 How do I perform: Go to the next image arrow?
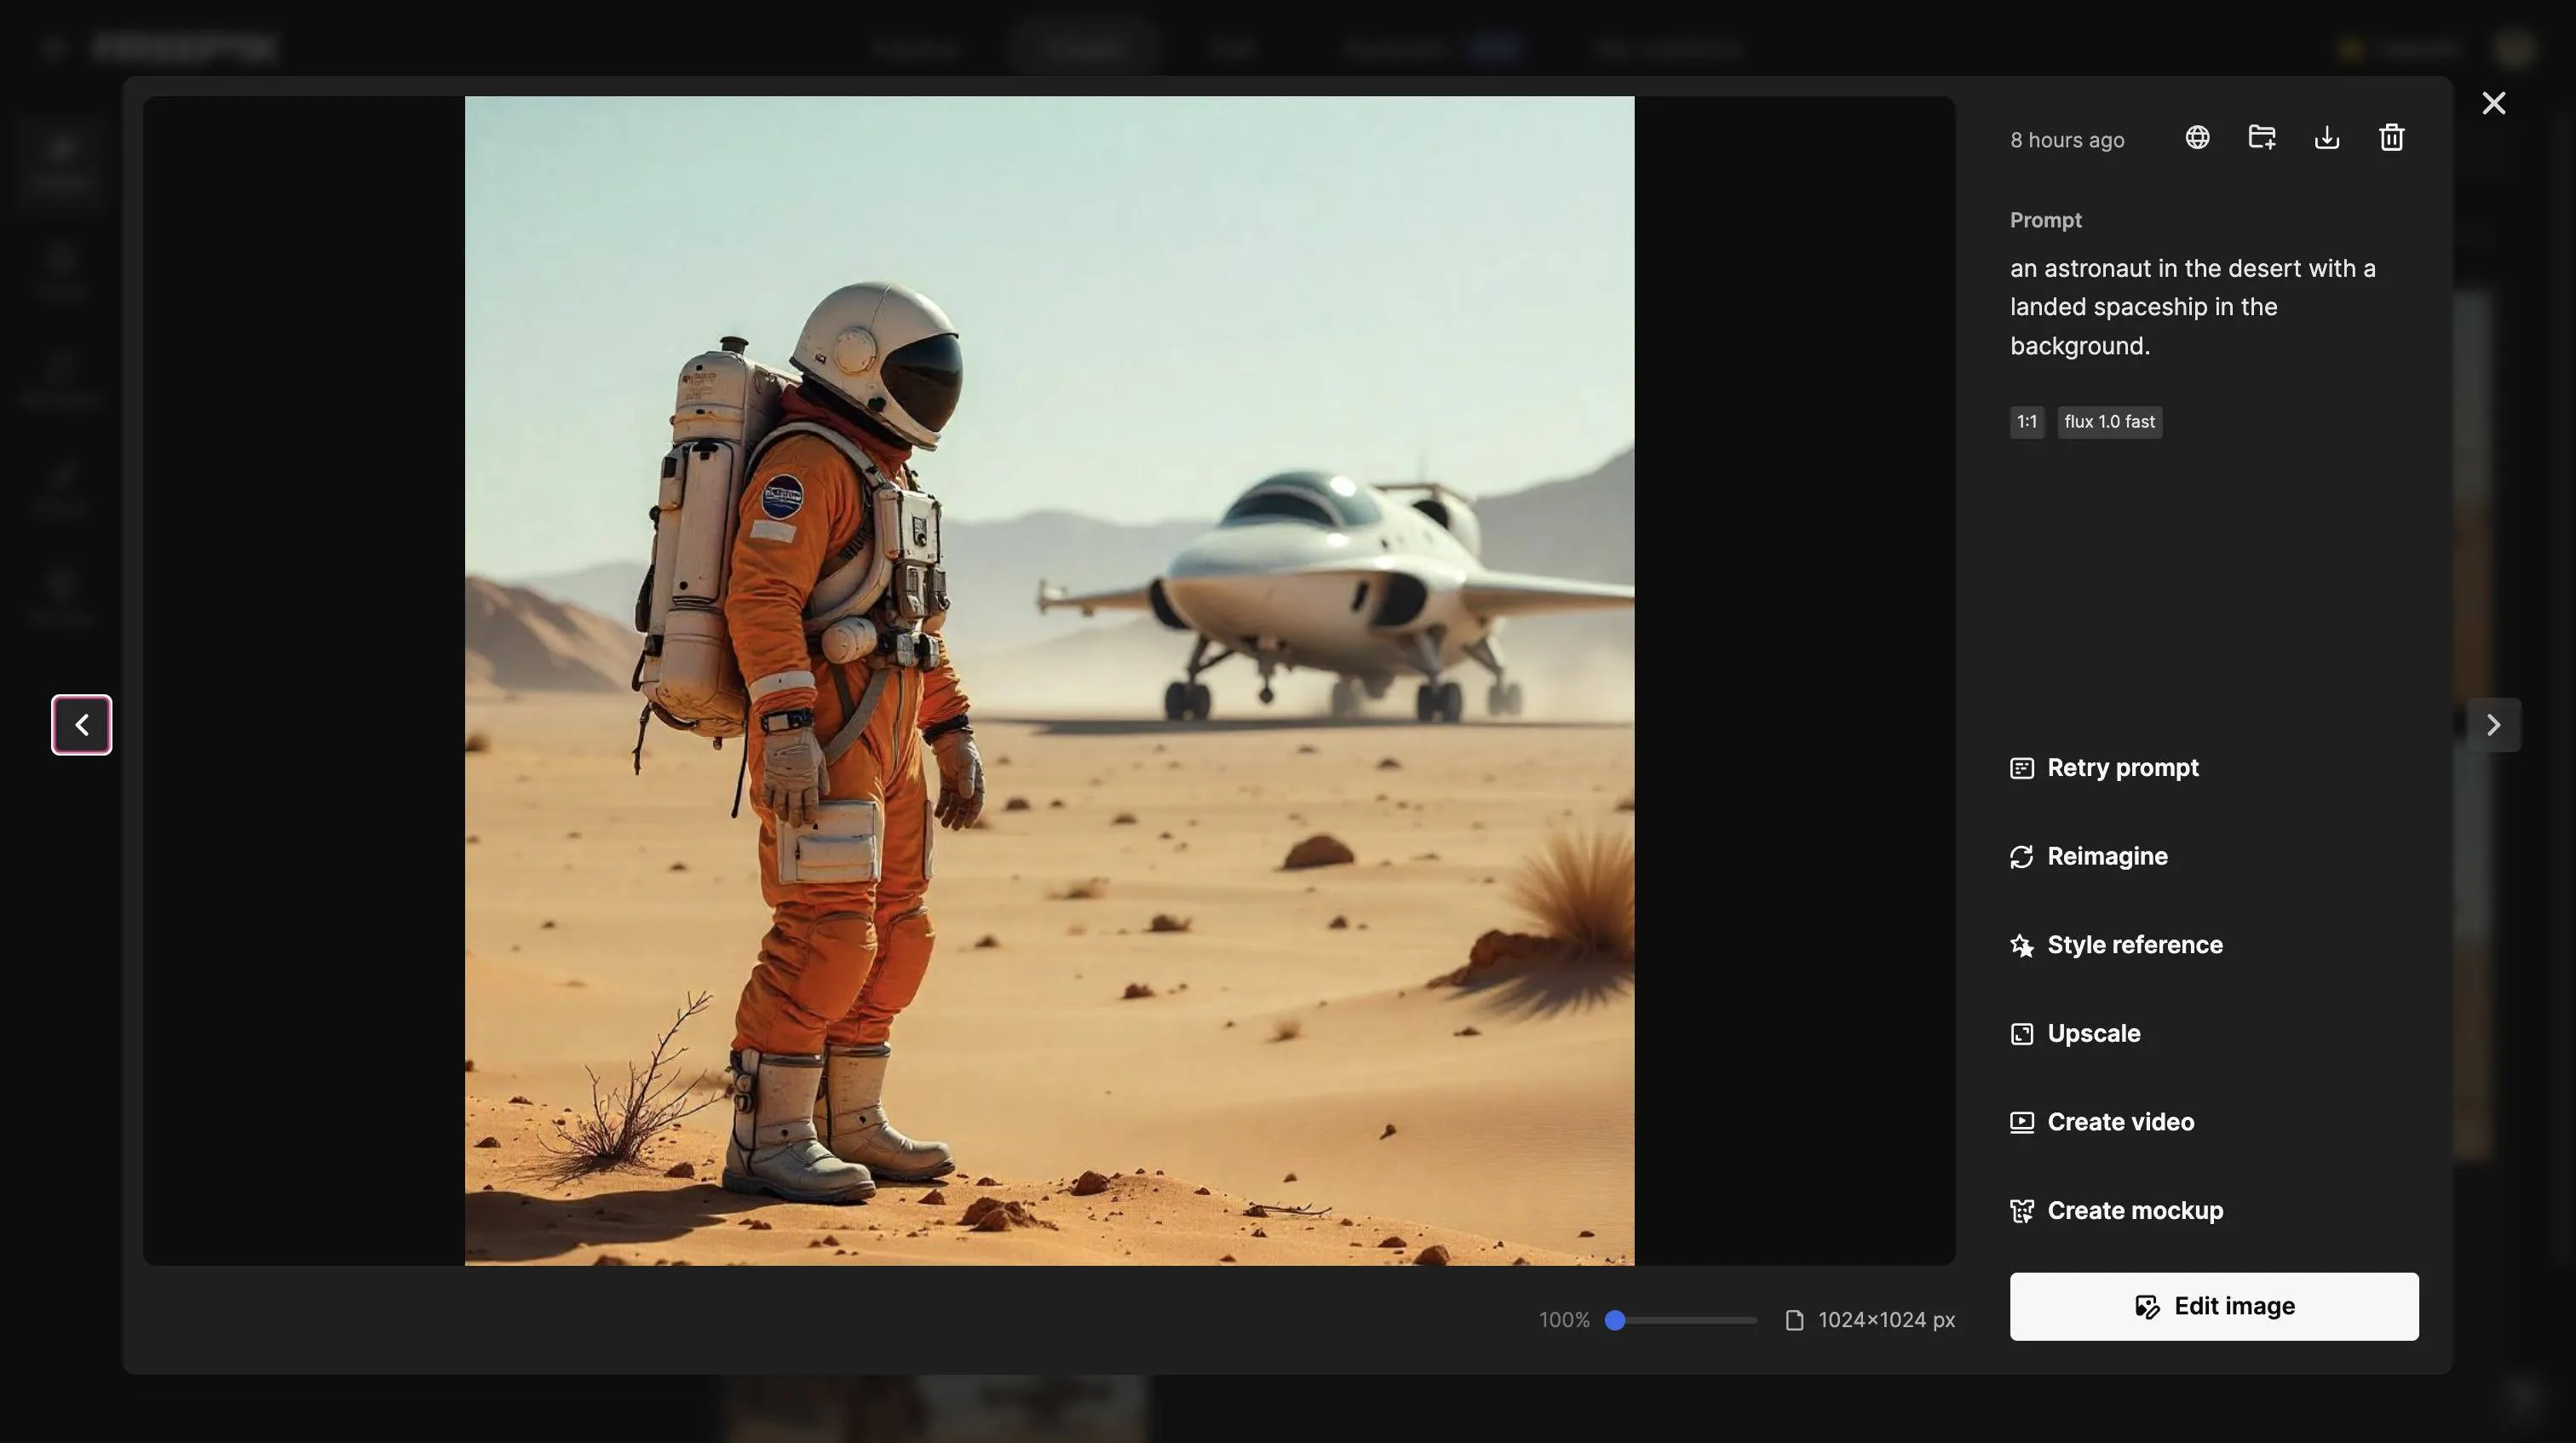click(2493, 725)
